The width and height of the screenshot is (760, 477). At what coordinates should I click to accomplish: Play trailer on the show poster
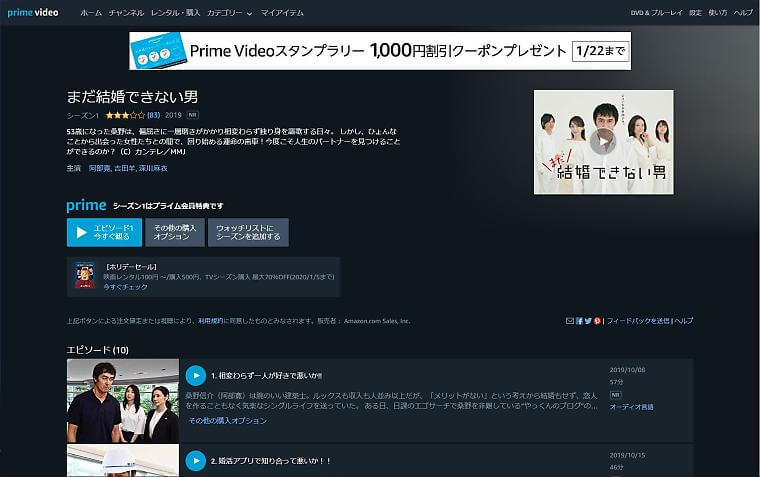(x=603, y=142)
